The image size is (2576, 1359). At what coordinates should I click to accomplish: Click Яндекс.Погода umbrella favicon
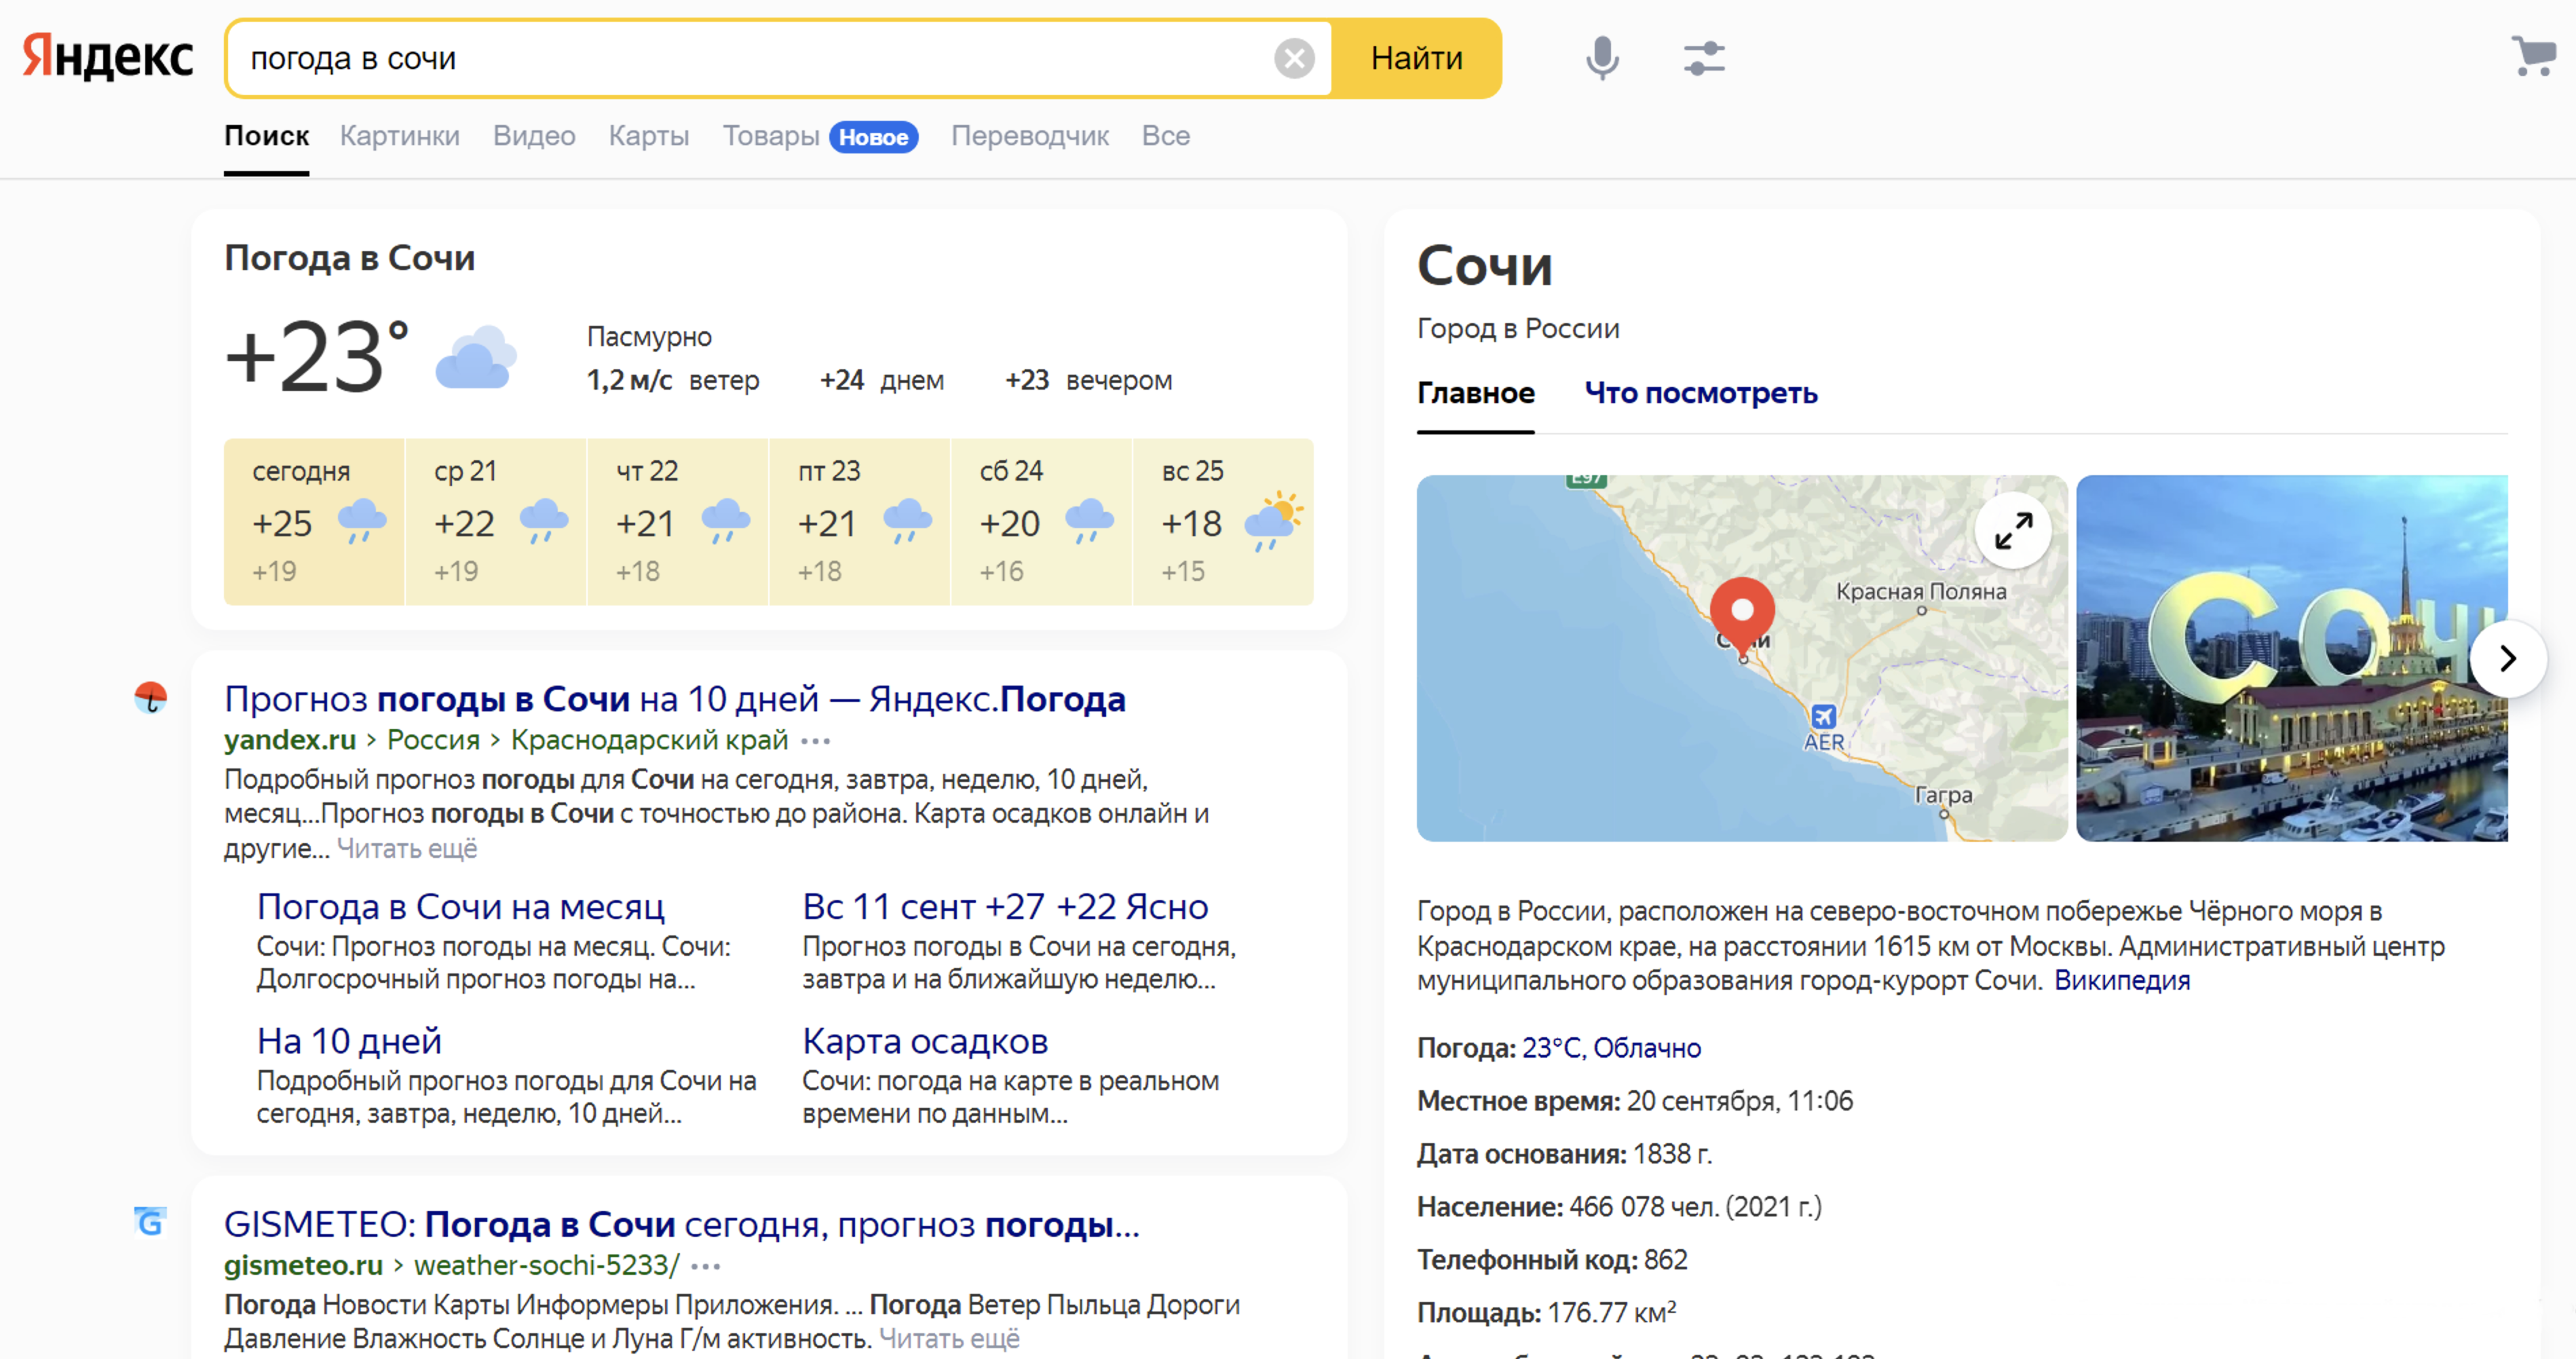click(x=150, y=697)
